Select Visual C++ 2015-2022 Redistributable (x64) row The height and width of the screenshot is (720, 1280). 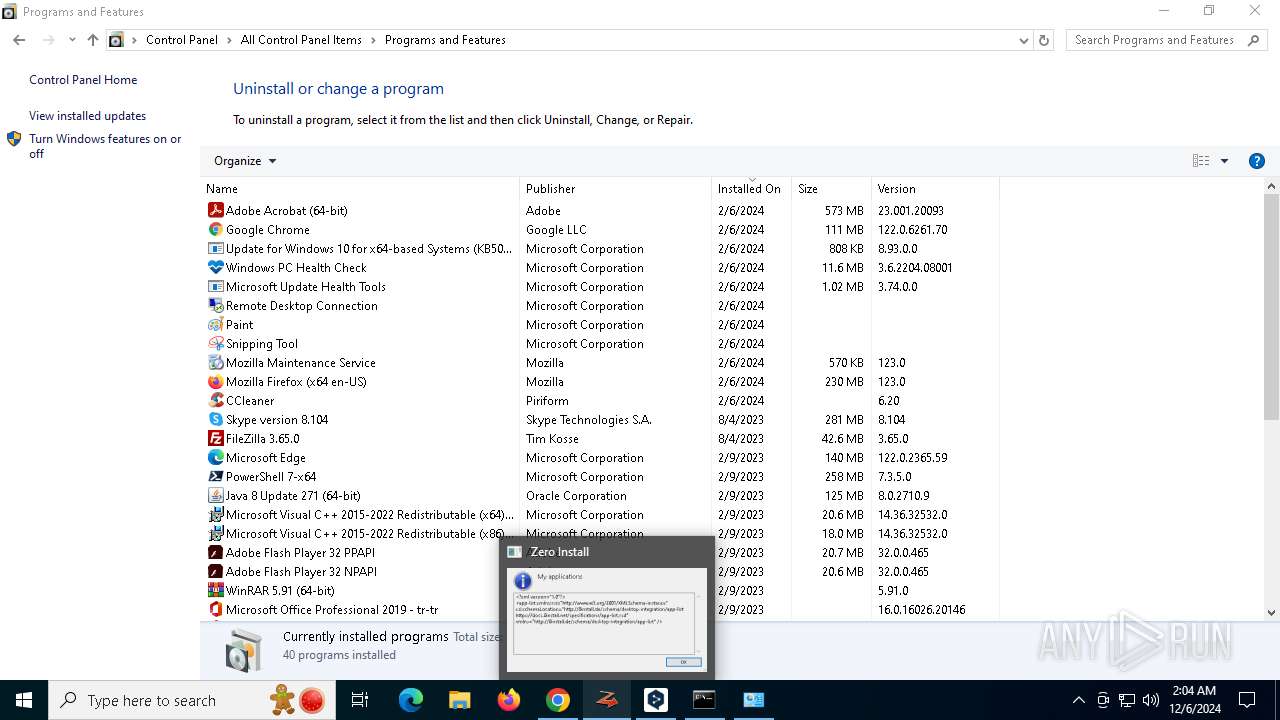[x=600, y=514]
